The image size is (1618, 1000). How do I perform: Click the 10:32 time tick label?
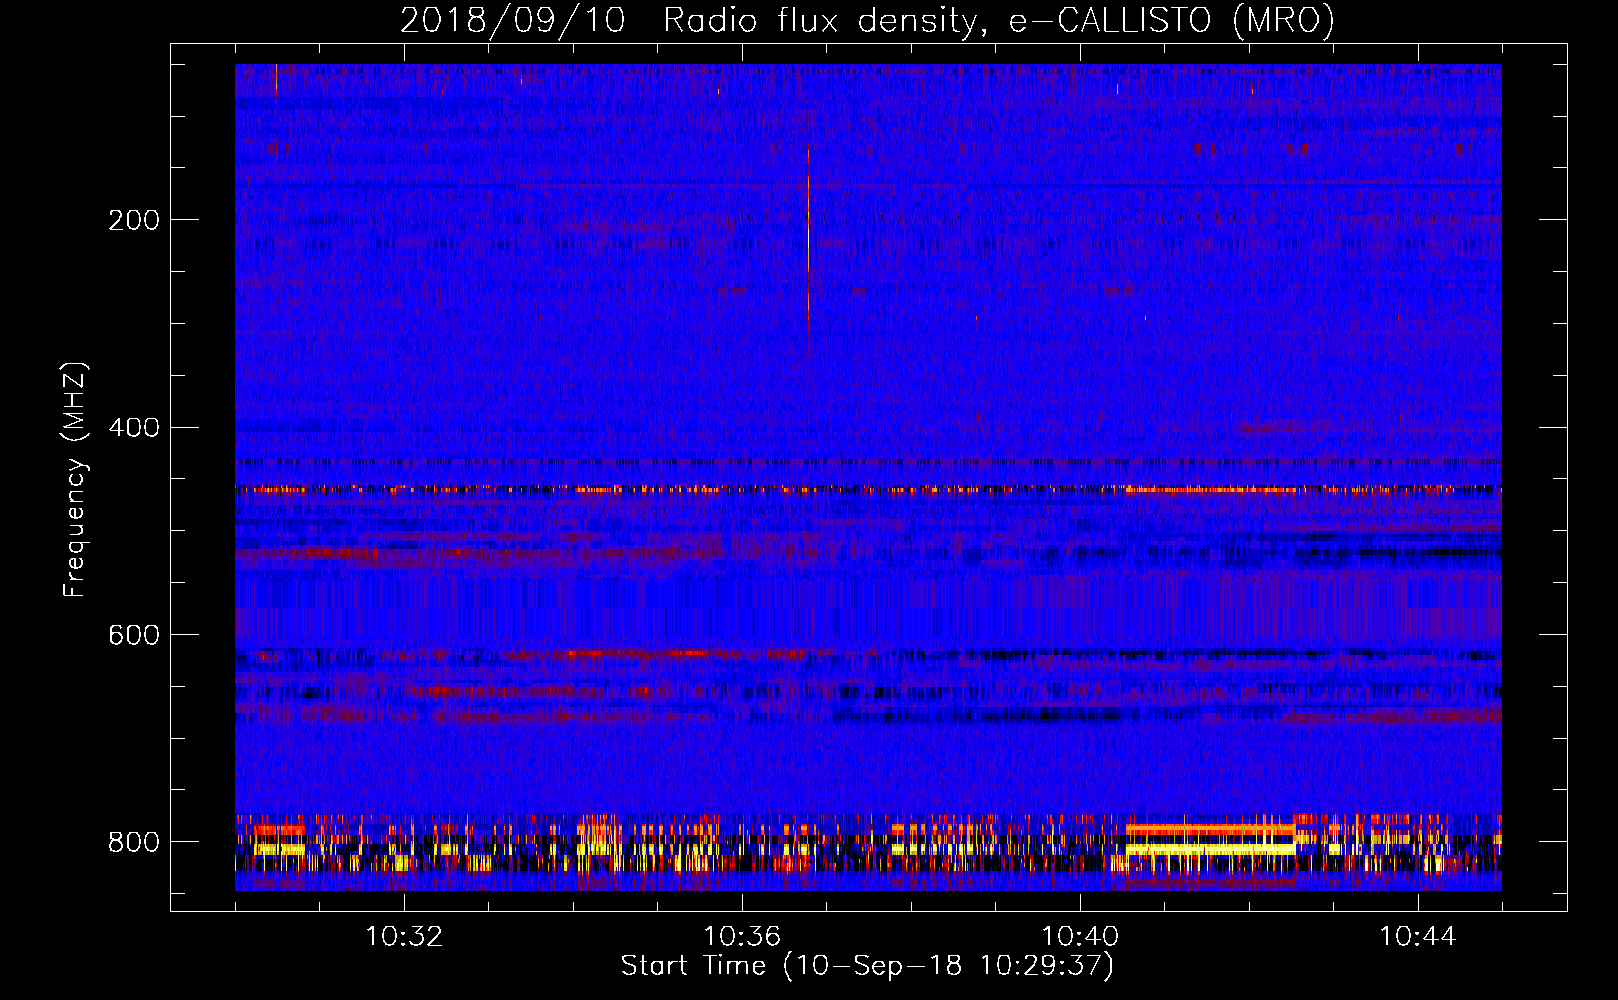[x=404, y=937]
